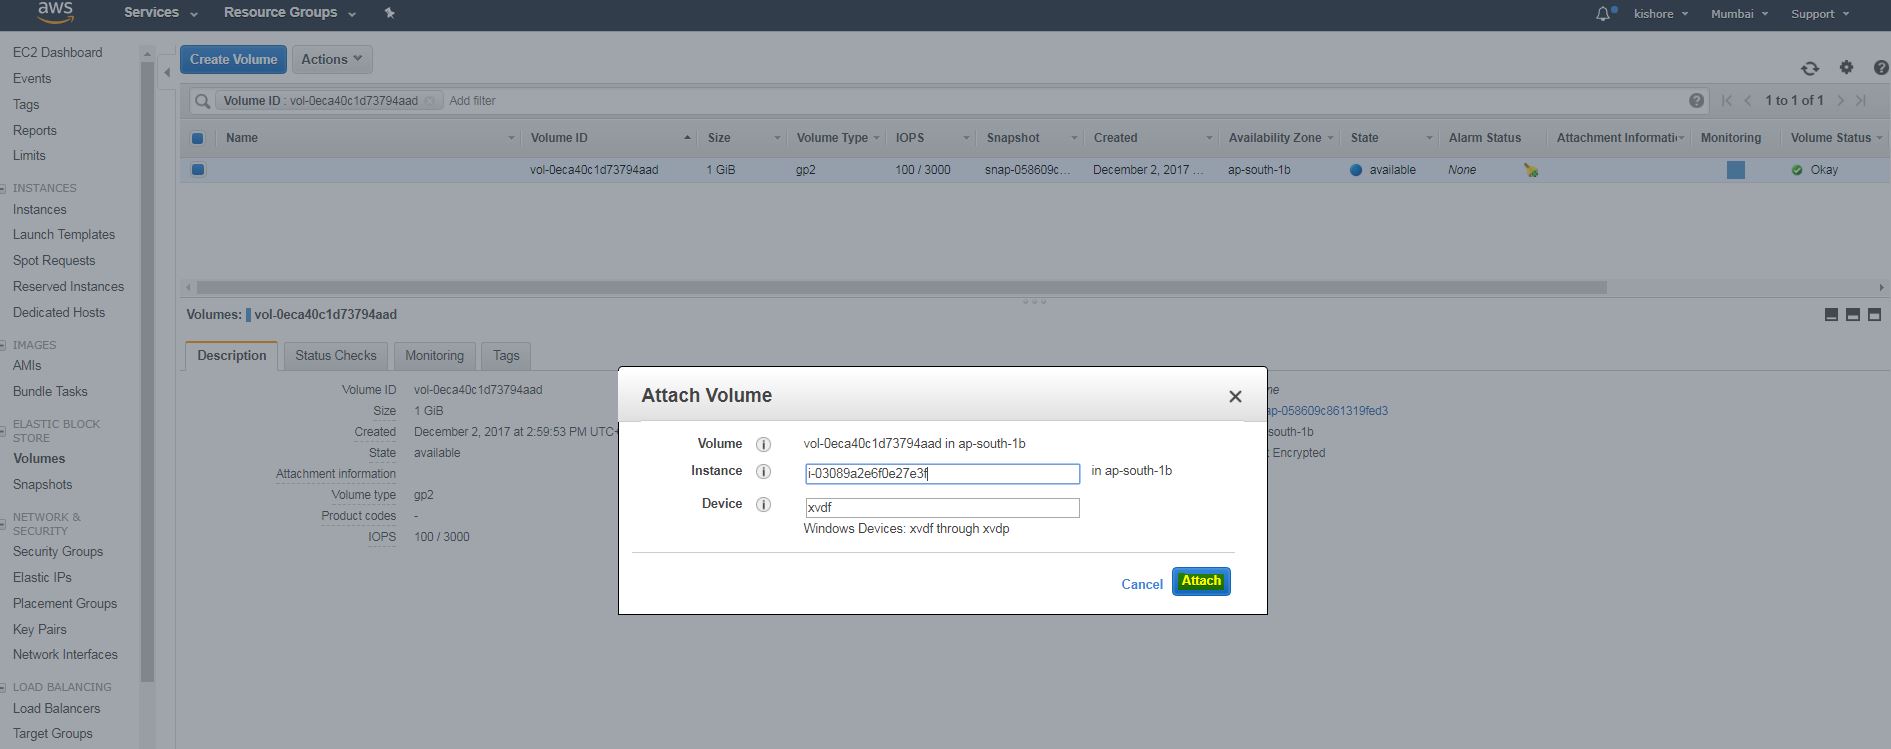
Task: Toggle checkbox for vol-0eca40c1d73794aad row
Action: 198,170
